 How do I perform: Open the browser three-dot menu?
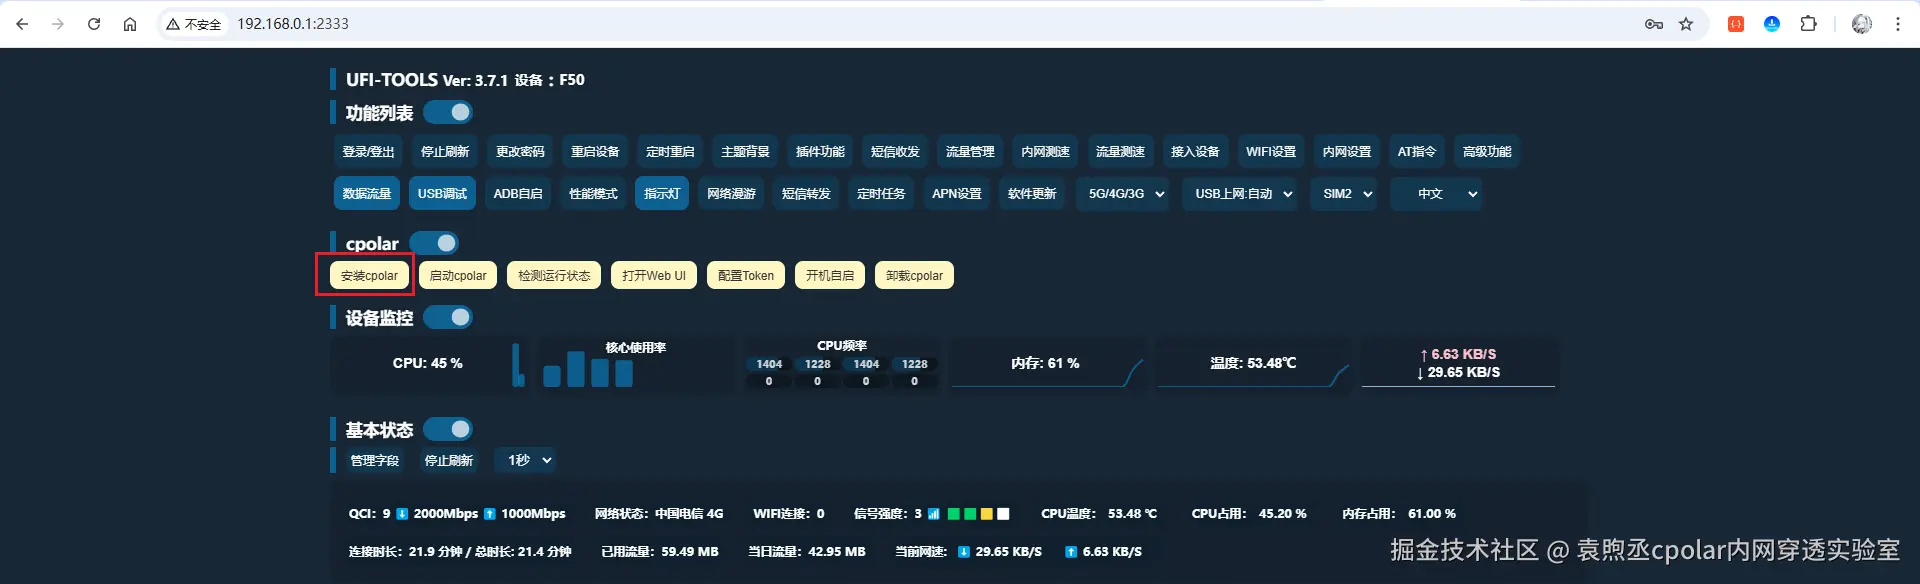coord(1898,24)
